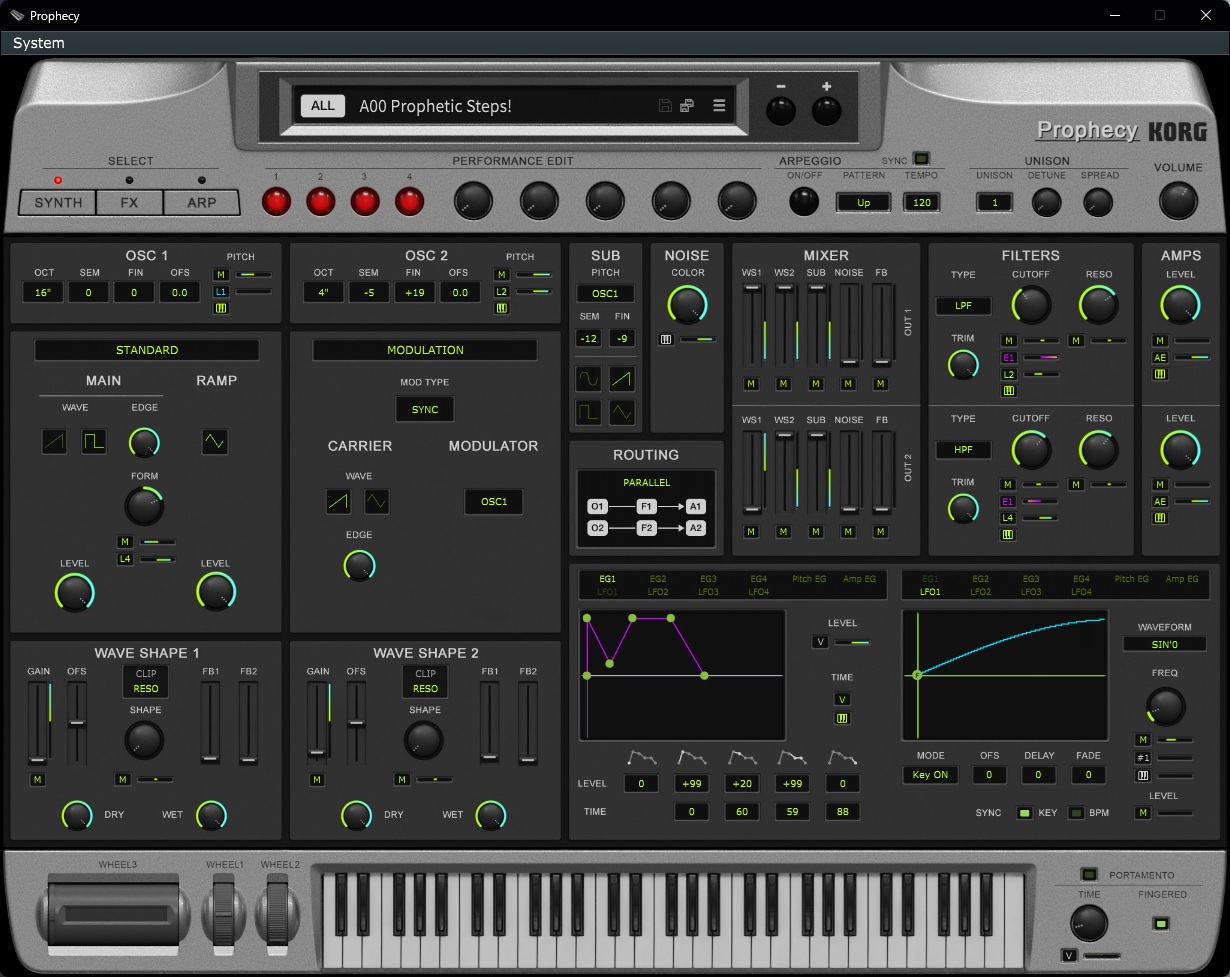Click the save-as double floppy icon
Image resolution: width=1230 pixels, height=977 pixels.
point(688,106)
